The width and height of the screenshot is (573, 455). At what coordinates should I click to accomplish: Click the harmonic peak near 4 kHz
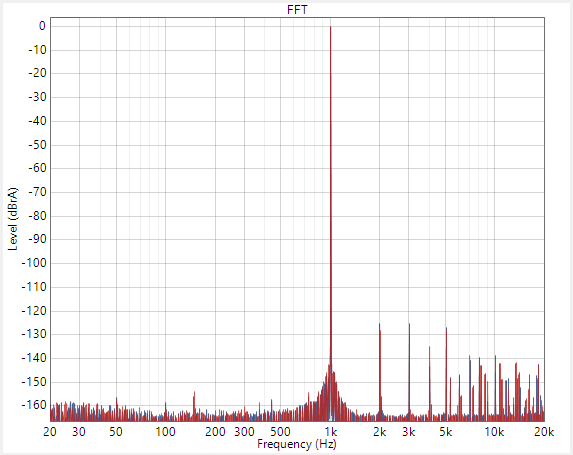(x=429, y=348)
